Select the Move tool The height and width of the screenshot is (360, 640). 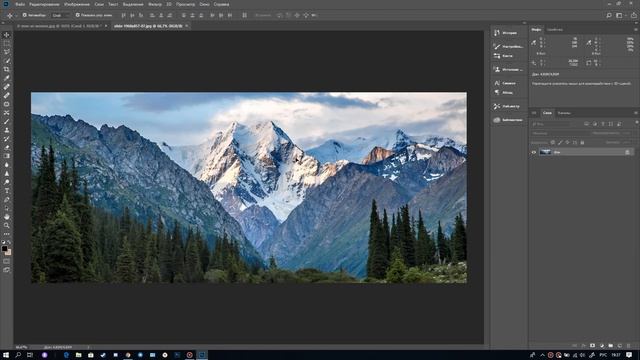7,35
